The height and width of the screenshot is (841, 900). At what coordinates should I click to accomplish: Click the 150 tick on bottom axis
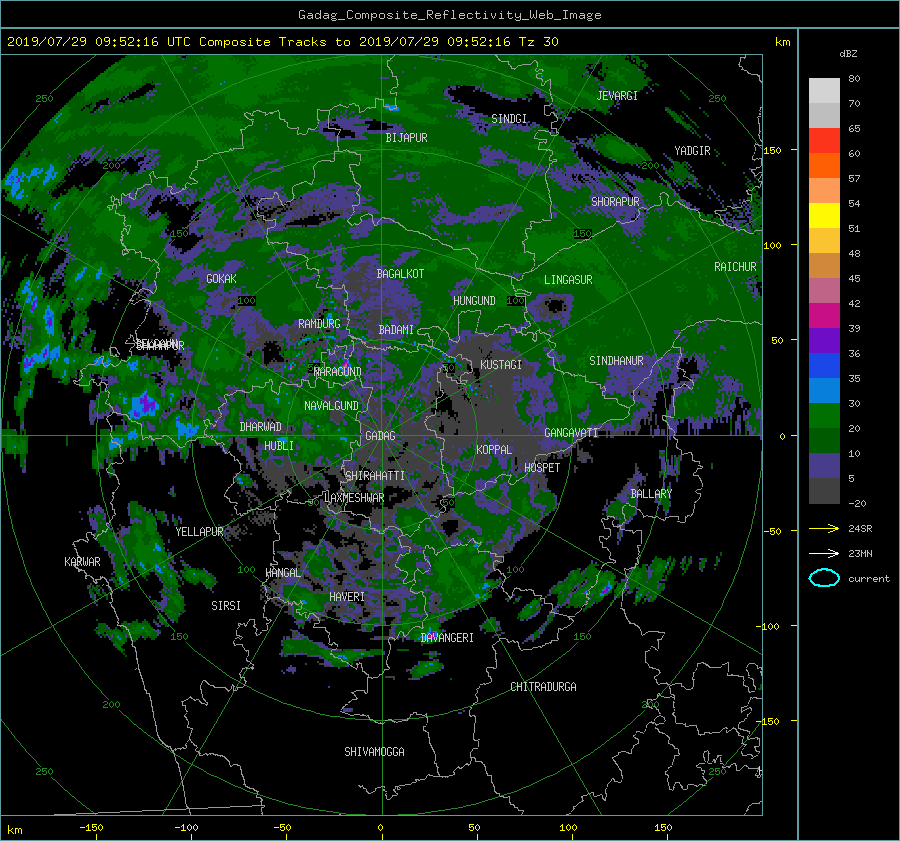pyautogui.click(x=663, y=828)
